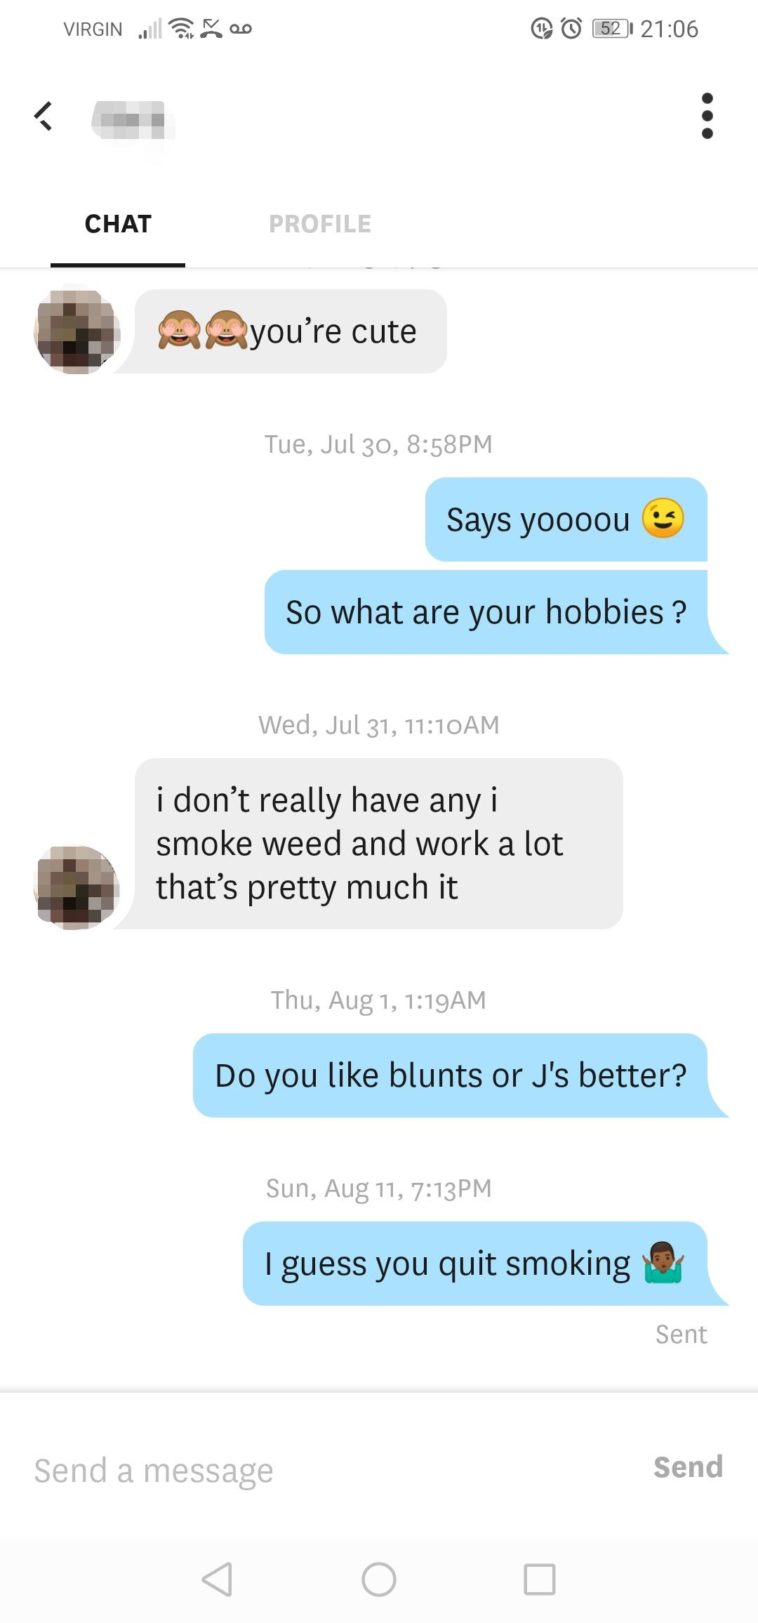
Task: Tap the Android back navigation triangle
Action: point(217,1580)
